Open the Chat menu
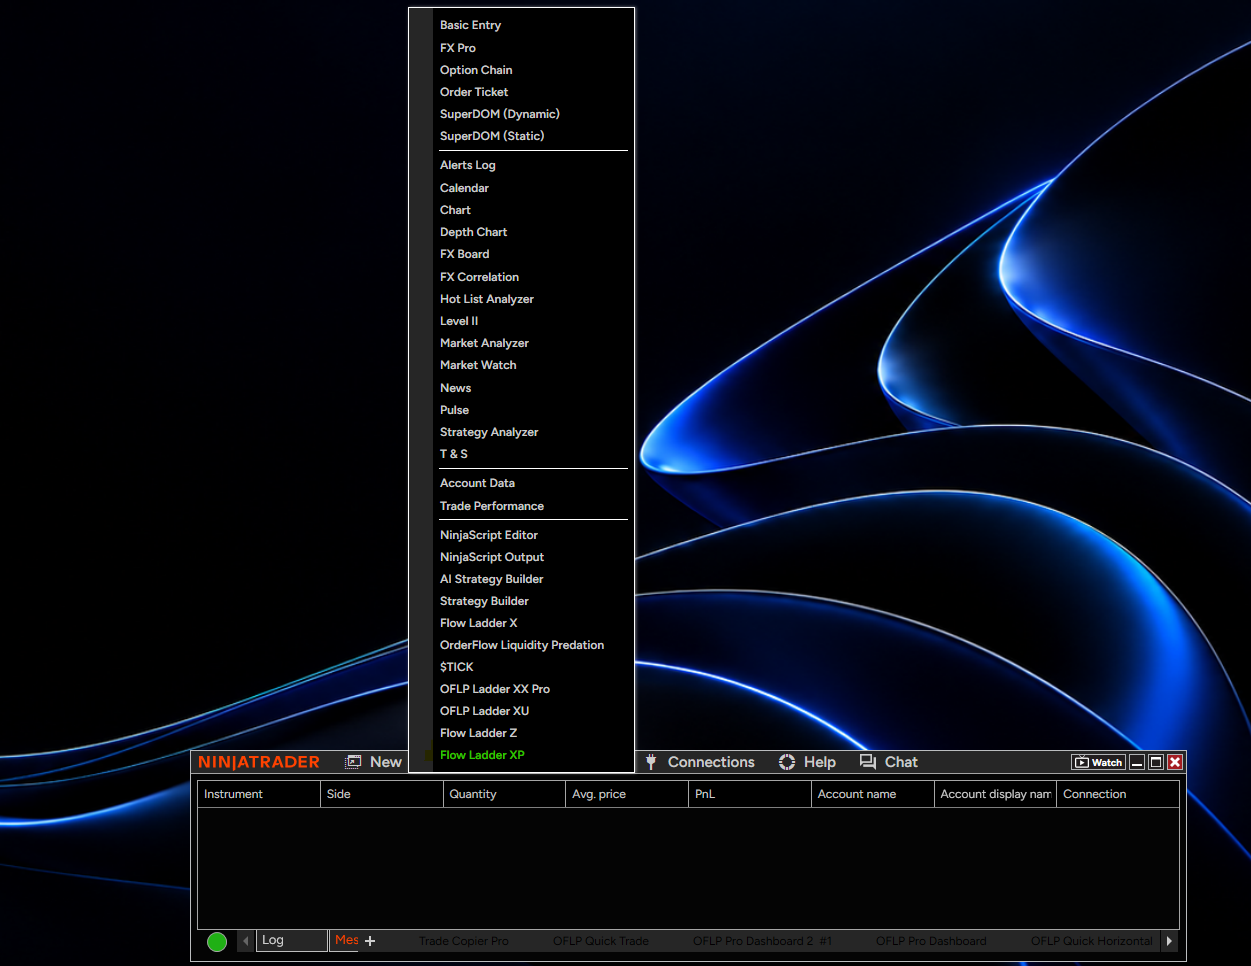 (901, 762)
